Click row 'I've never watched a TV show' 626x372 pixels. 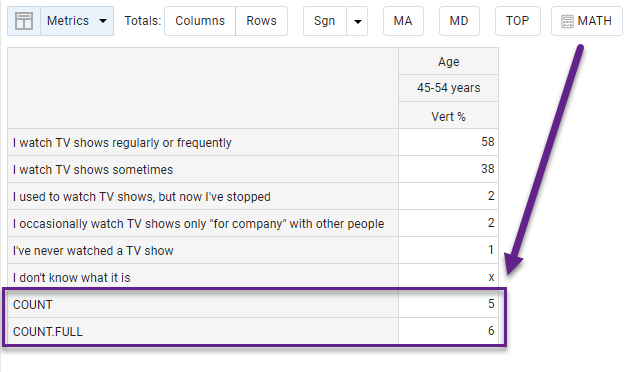[x=203, y=251]
